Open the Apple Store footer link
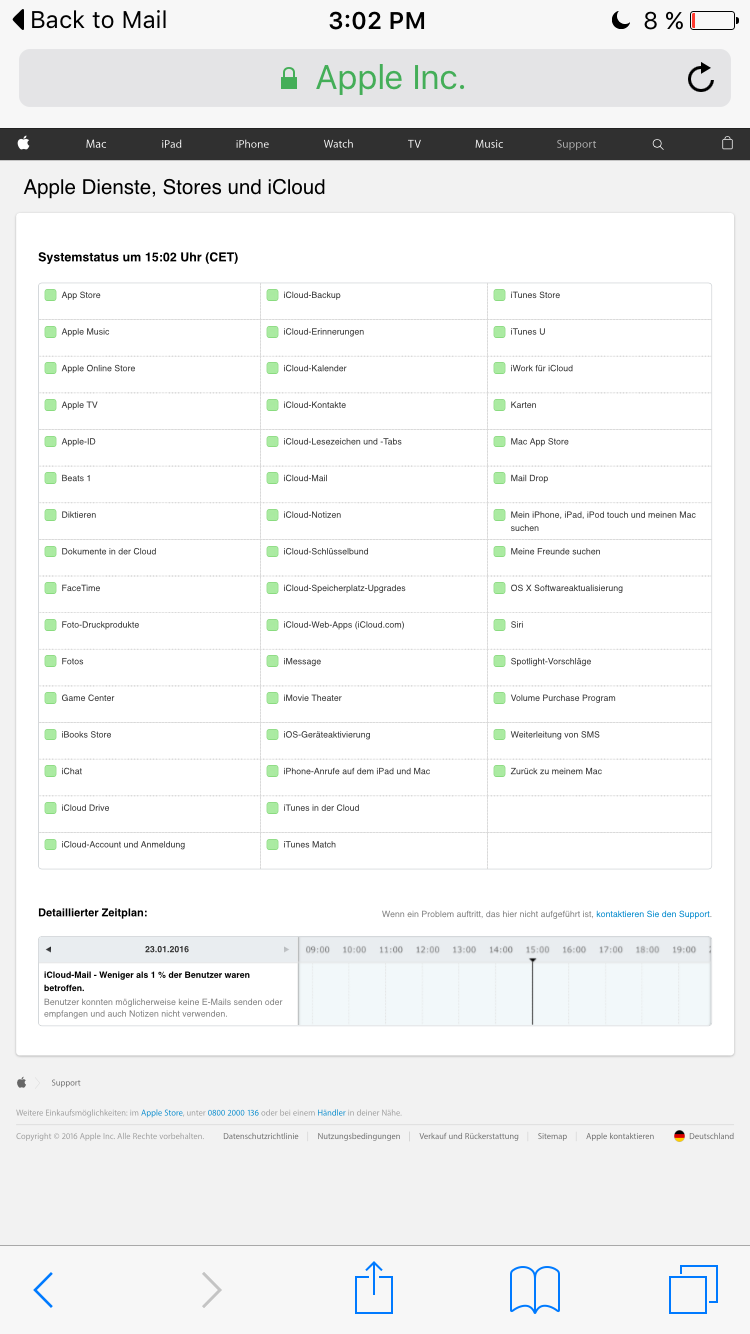Screen dimensions: 750x1334 (x=161, y=1112)
